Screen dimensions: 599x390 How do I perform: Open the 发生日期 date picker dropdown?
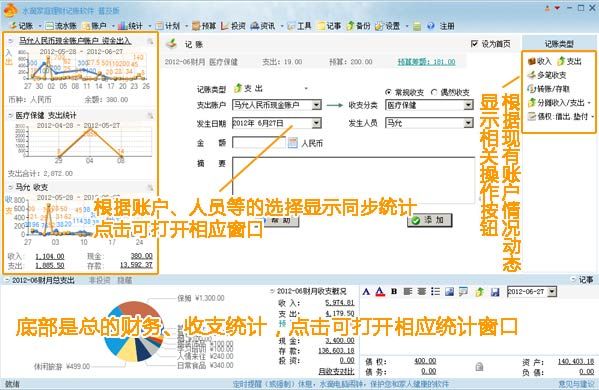click(316, 123)
